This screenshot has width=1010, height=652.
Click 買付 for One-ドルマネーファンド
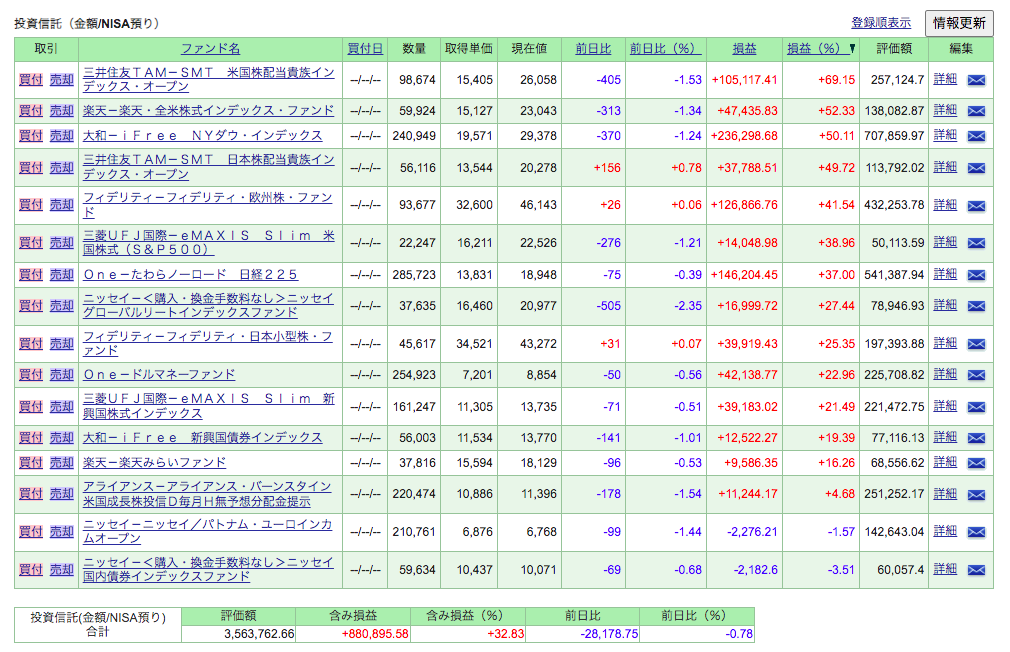30,374
